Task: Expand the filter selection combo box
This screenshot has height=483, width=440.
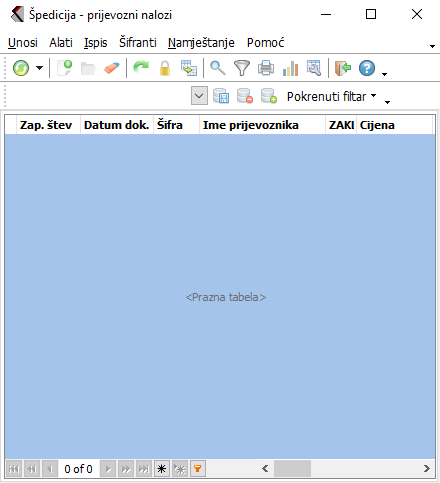Action: pos(199,96)
